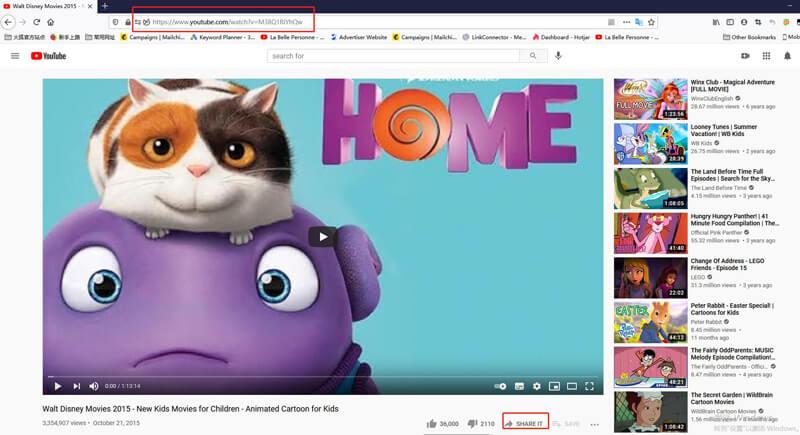800x435 pixels.
Task: Open Official Pink Panther channel link
Action: pyautogui.click(x=716, y=233)
